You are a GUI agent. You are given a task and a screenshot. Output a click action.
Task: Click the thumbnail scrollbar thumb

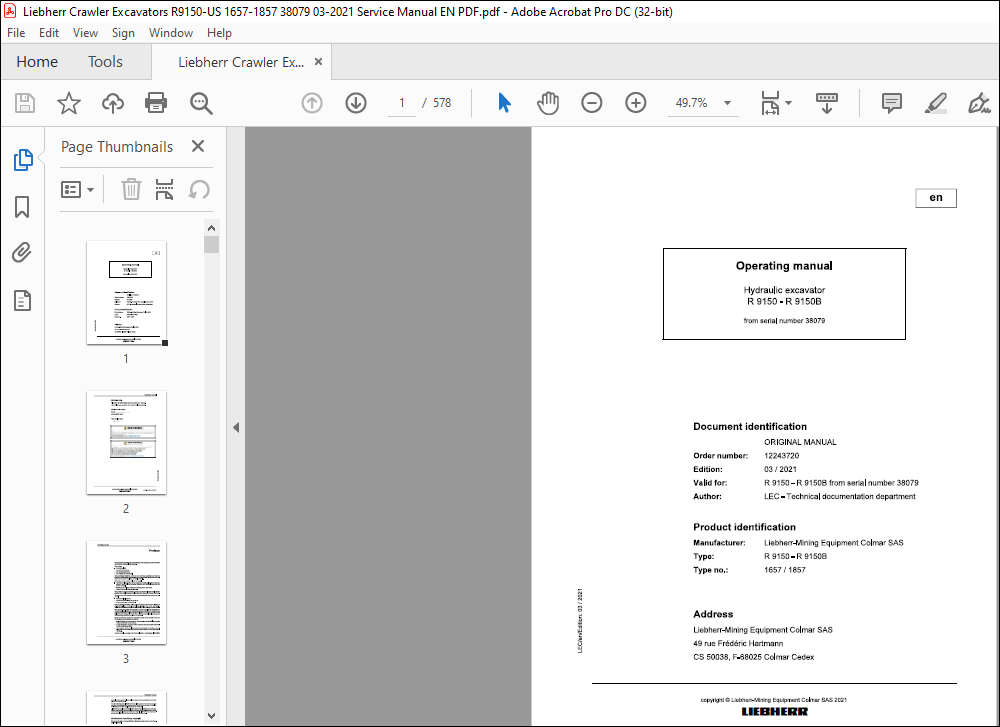click(212, 245)
